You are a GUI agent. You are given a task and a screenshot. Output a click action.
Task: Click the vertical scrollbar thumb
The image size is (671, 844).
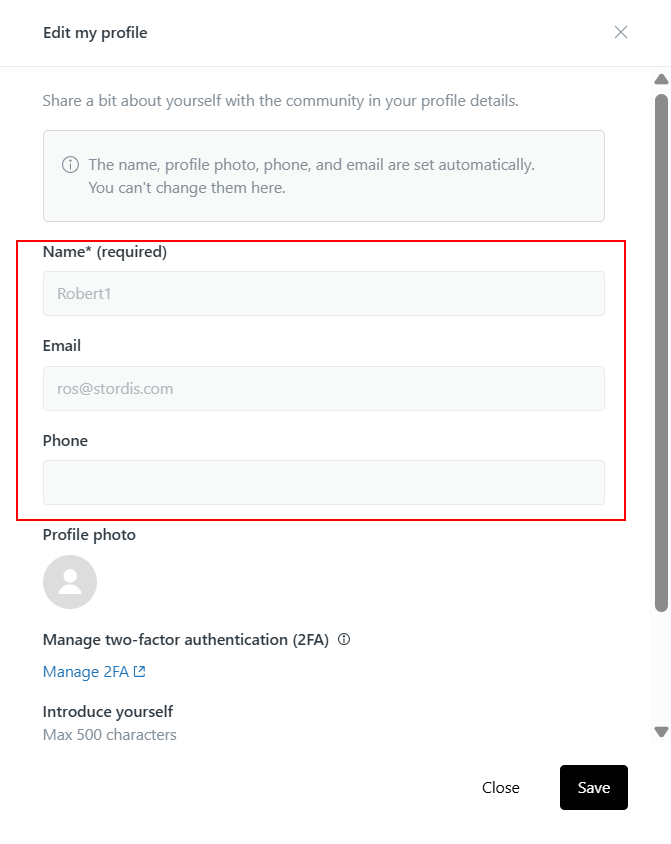point(661,353)
